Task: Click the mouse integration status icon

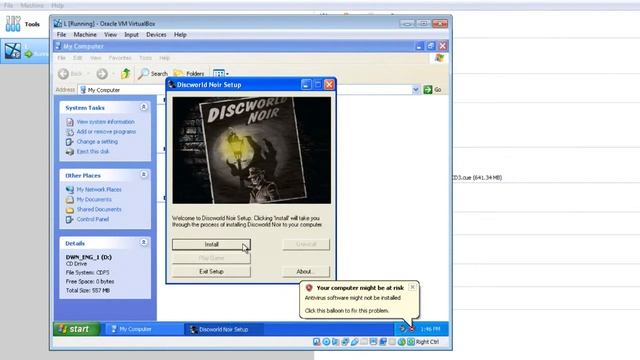Action: [x=402, y=342]
